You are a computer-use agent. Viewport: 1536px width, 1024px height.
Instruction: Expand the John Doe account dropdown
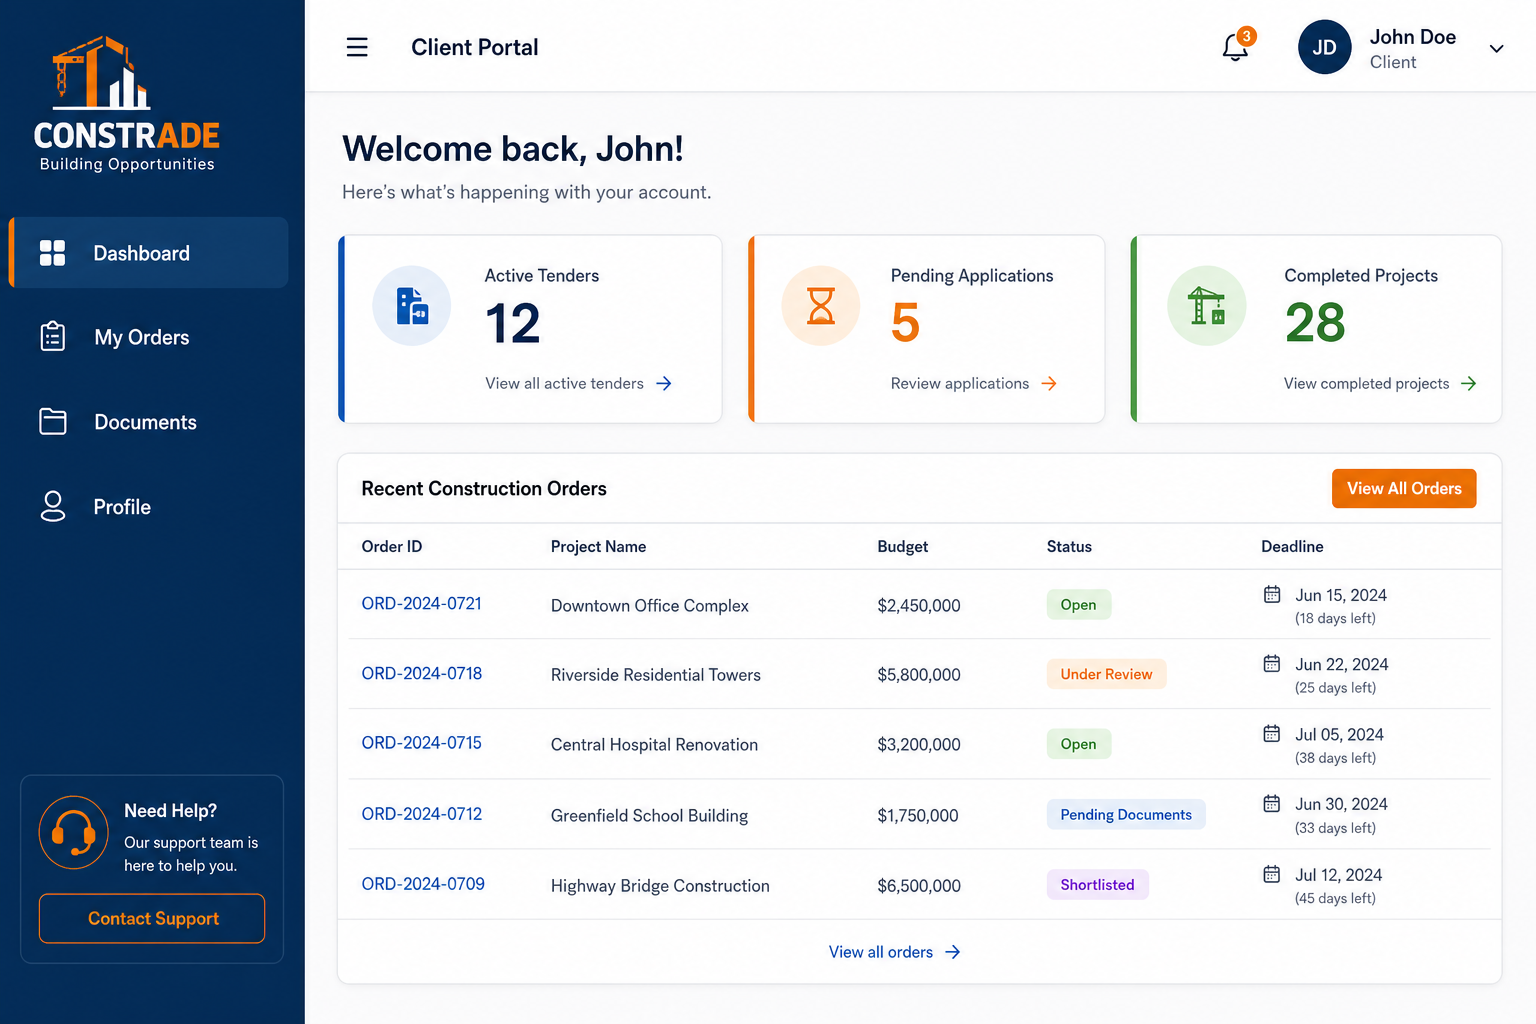pos(1496,48)
